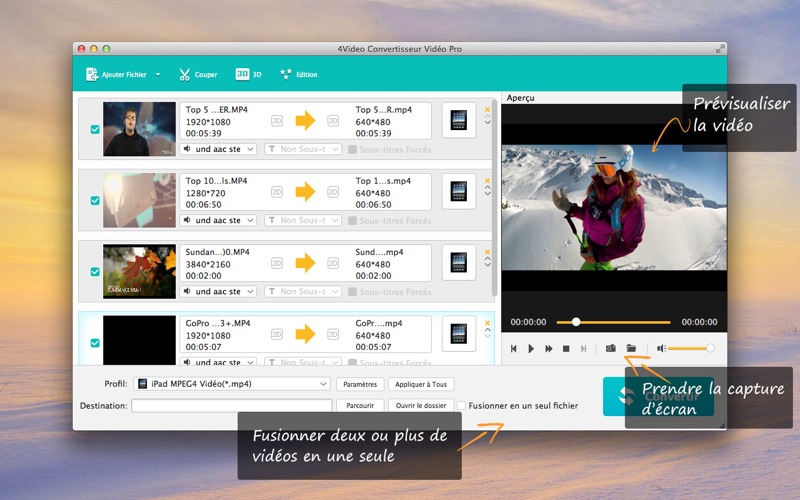Image resolution: width=800 pixels, height=500 pixels.
Task: Click the Destination path input field
Action: pyautogui.click(x=232, y=406)
